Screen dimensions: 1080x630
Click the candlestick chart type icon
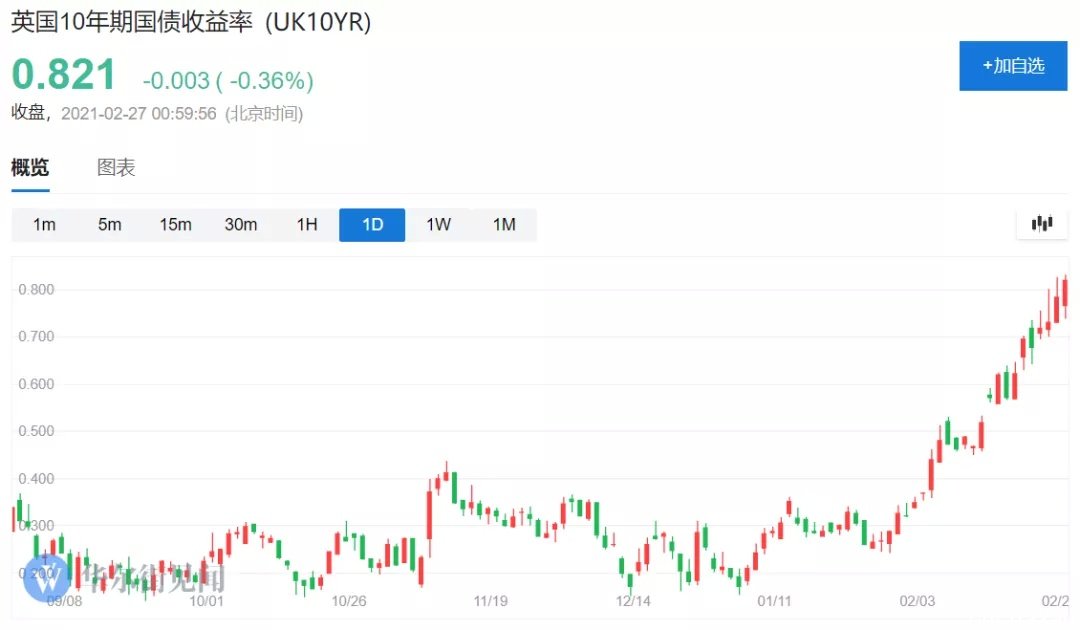(1042, 224)
